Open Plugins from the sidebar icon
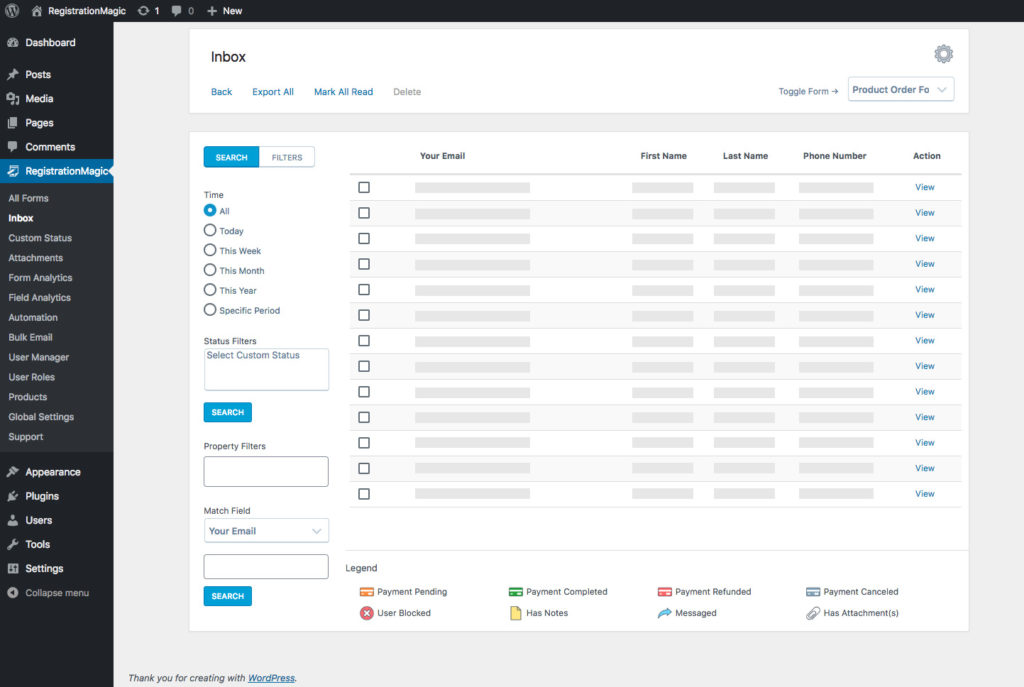Image resolution: width=1024 pixels, height=687 pixels. (x=13, y=496)
